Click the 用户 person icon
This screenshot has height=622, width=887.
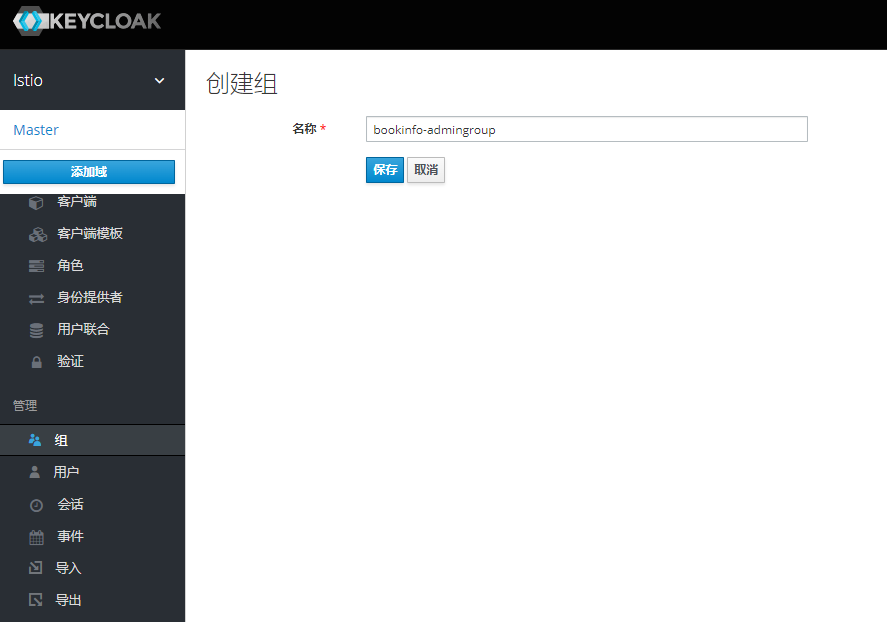35,472
